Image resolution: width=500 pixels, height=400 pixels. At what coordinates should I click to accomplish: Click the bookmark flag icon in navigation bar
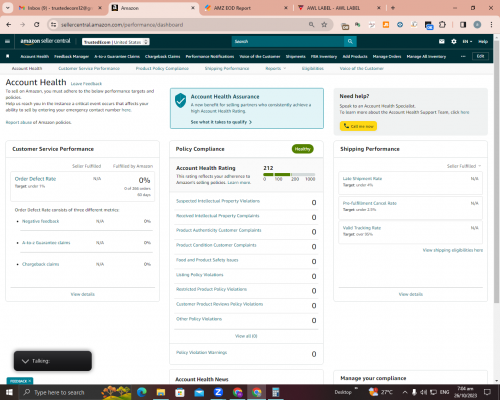click(8, 56)
